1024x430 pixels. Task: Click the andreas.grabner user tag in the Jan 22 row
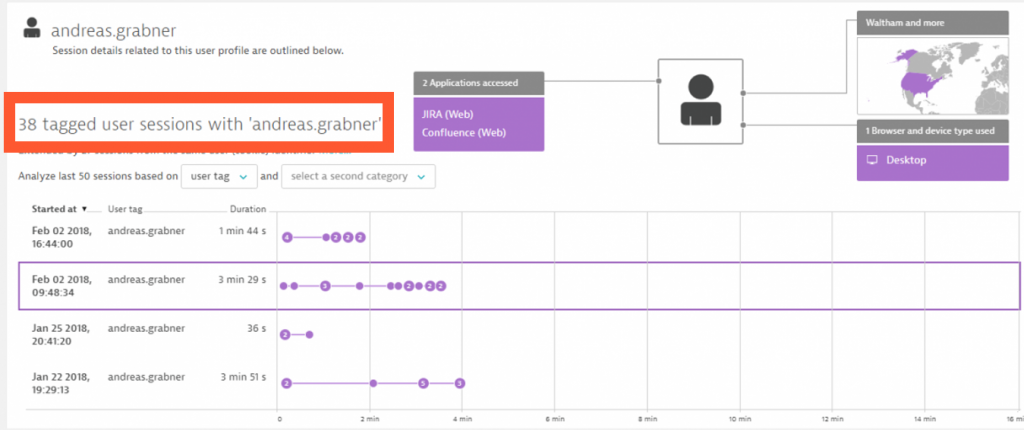coord(146,377)
